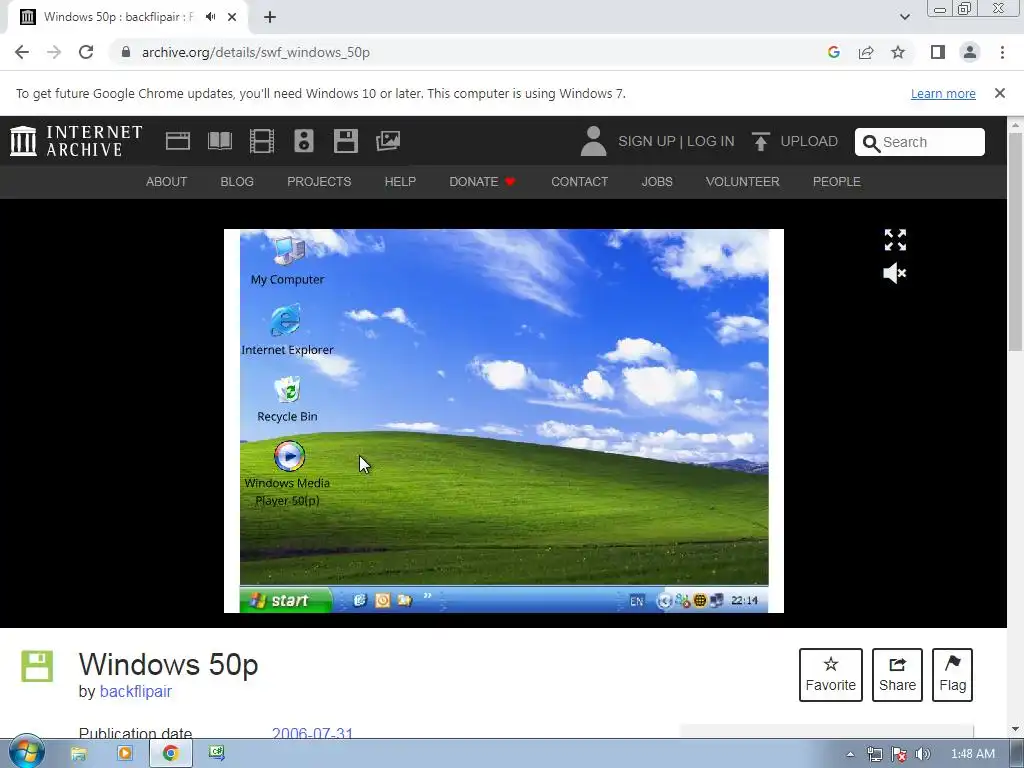This screenshot has height=768, width=1024.
Task: Open the Video (film strip) icon in header
Action: pos(262,141)
